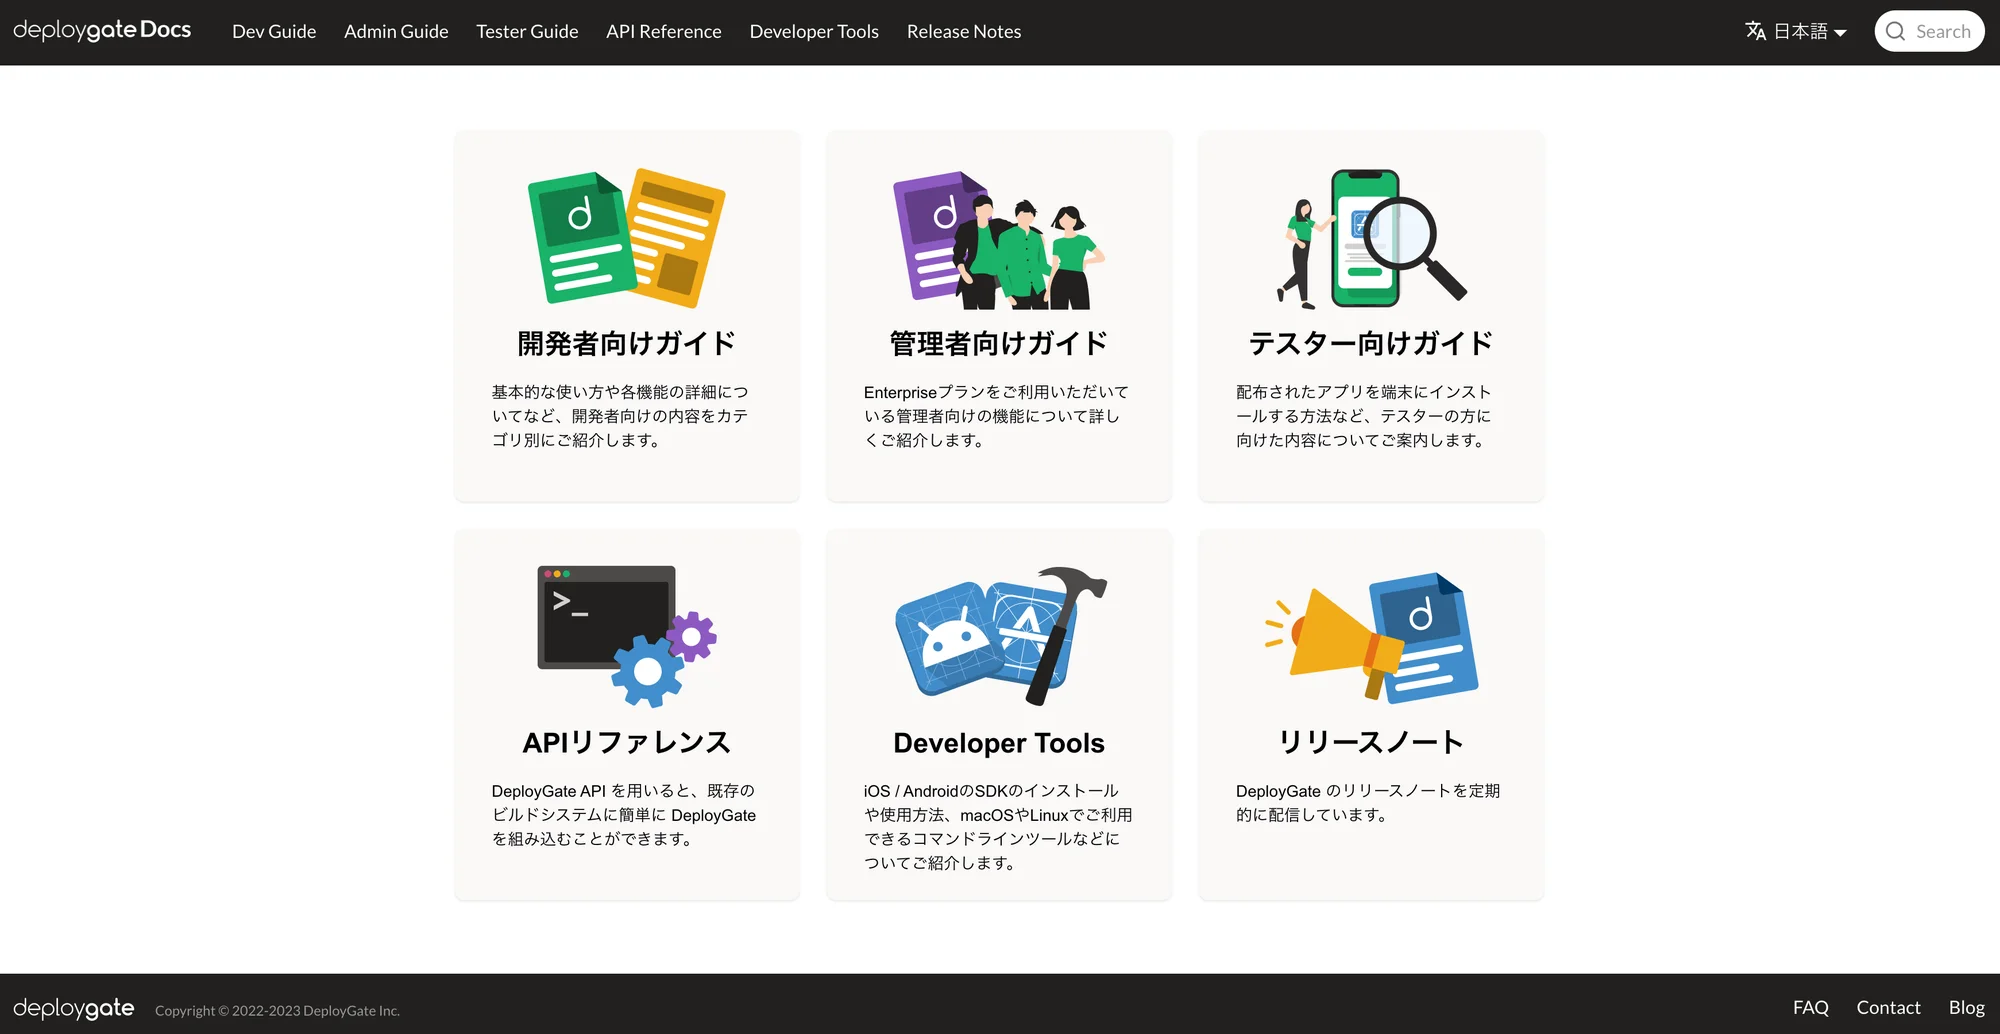The image size is (2000, 1034).
Task: Open the 管理者向けガイド card title
Action: pos(999,344)
